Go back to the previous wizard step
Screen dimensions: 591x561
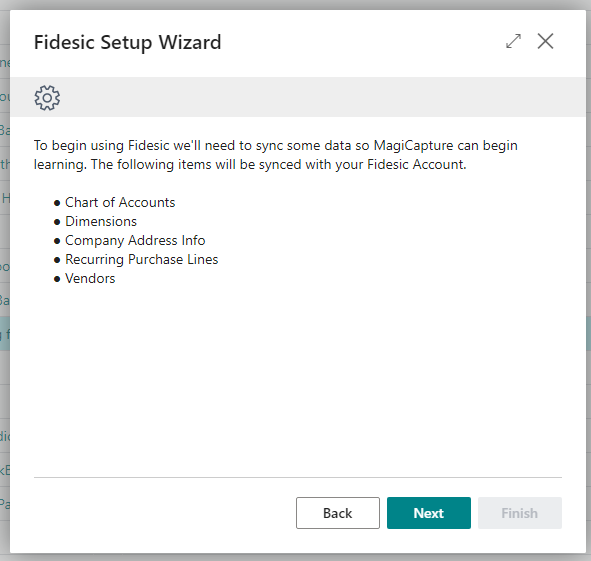tap(338, 513)
